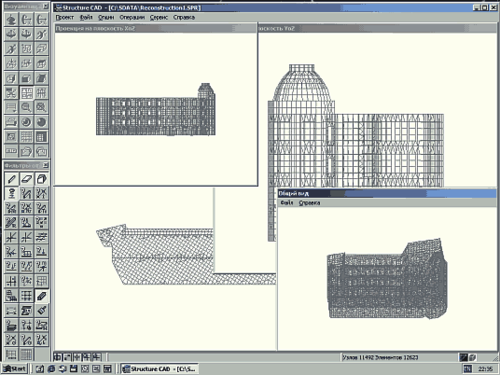
Task: Open Файл menu in the Общий вид window
Action: coord(287,203)
